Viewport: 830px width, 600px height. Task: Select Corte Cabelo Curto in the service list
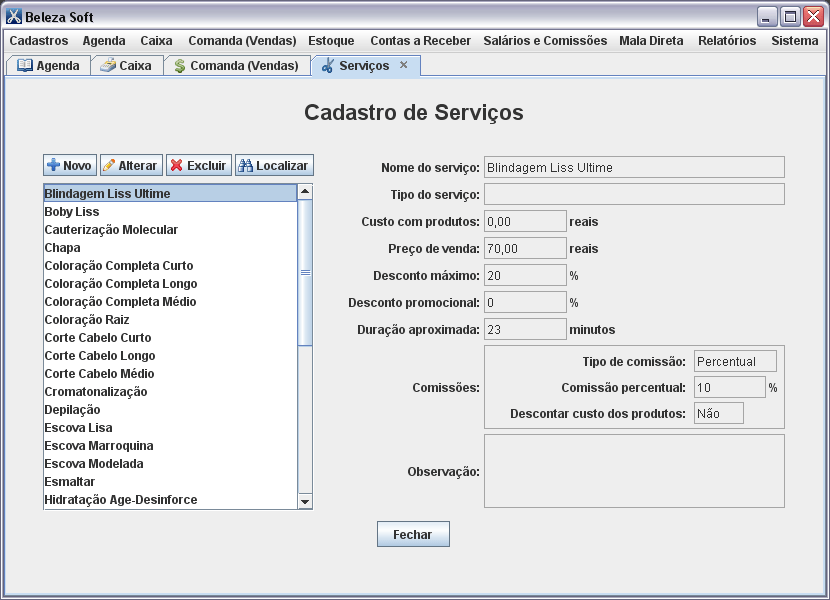tap(100, 337)
